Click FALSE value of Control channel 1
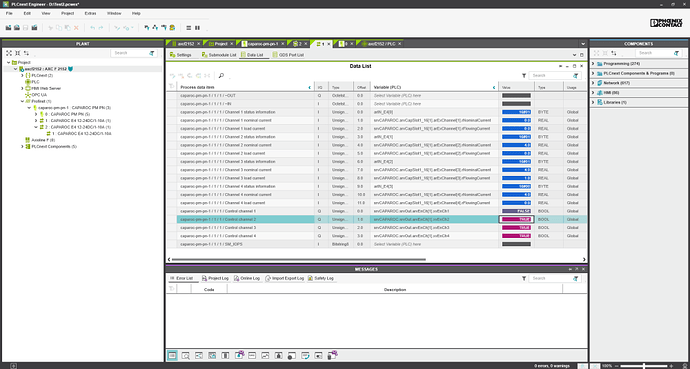 click(516, 211)
